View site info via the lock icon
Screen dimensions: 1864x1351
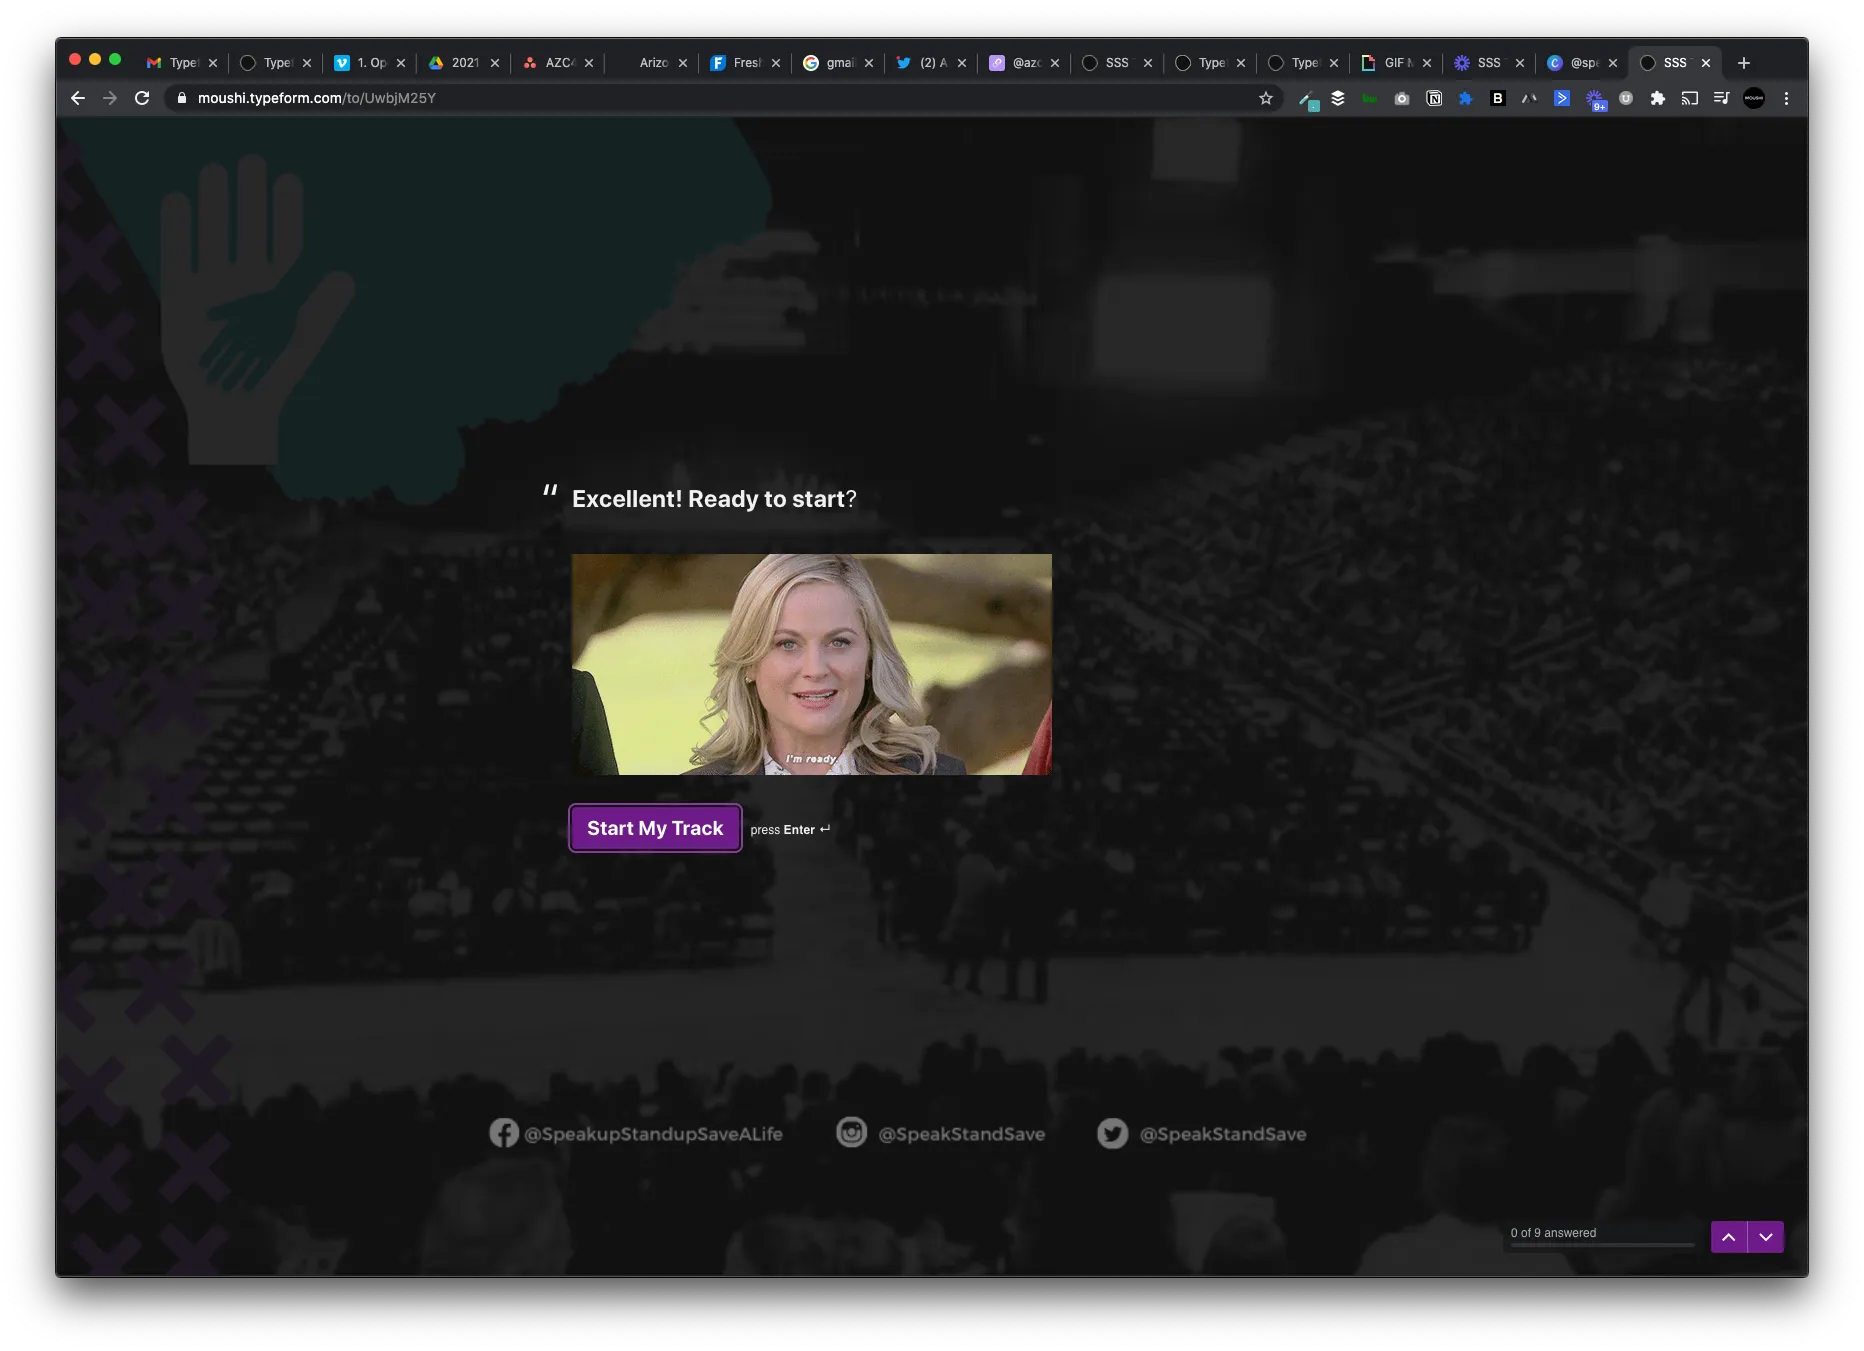tap(181, 98)
